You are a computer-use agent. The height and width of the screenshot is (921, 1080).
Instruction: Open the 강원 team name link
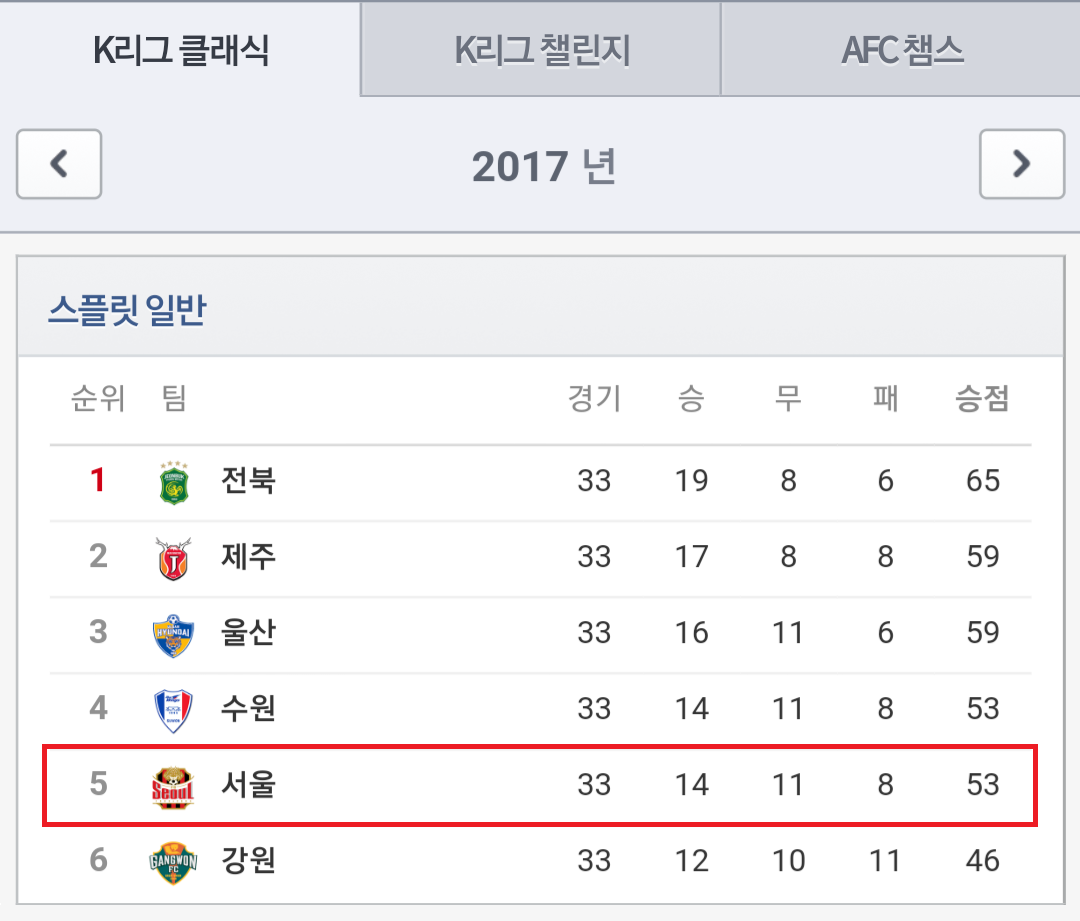click(x=248, y=860)
